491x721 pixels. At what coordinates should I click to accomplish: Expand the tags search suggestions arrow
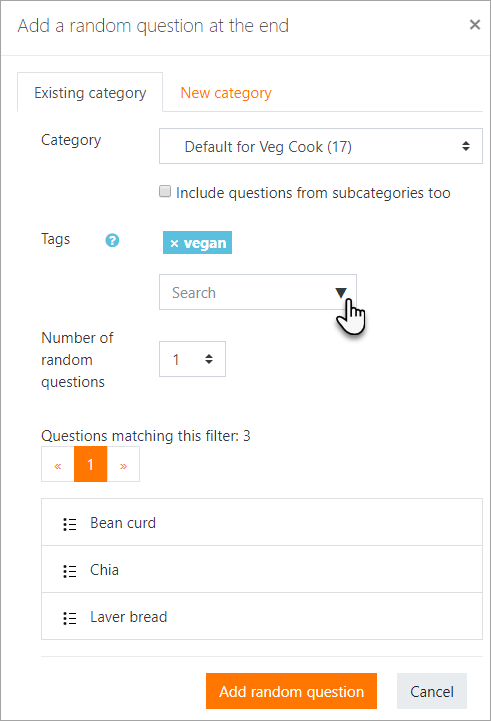341,292
